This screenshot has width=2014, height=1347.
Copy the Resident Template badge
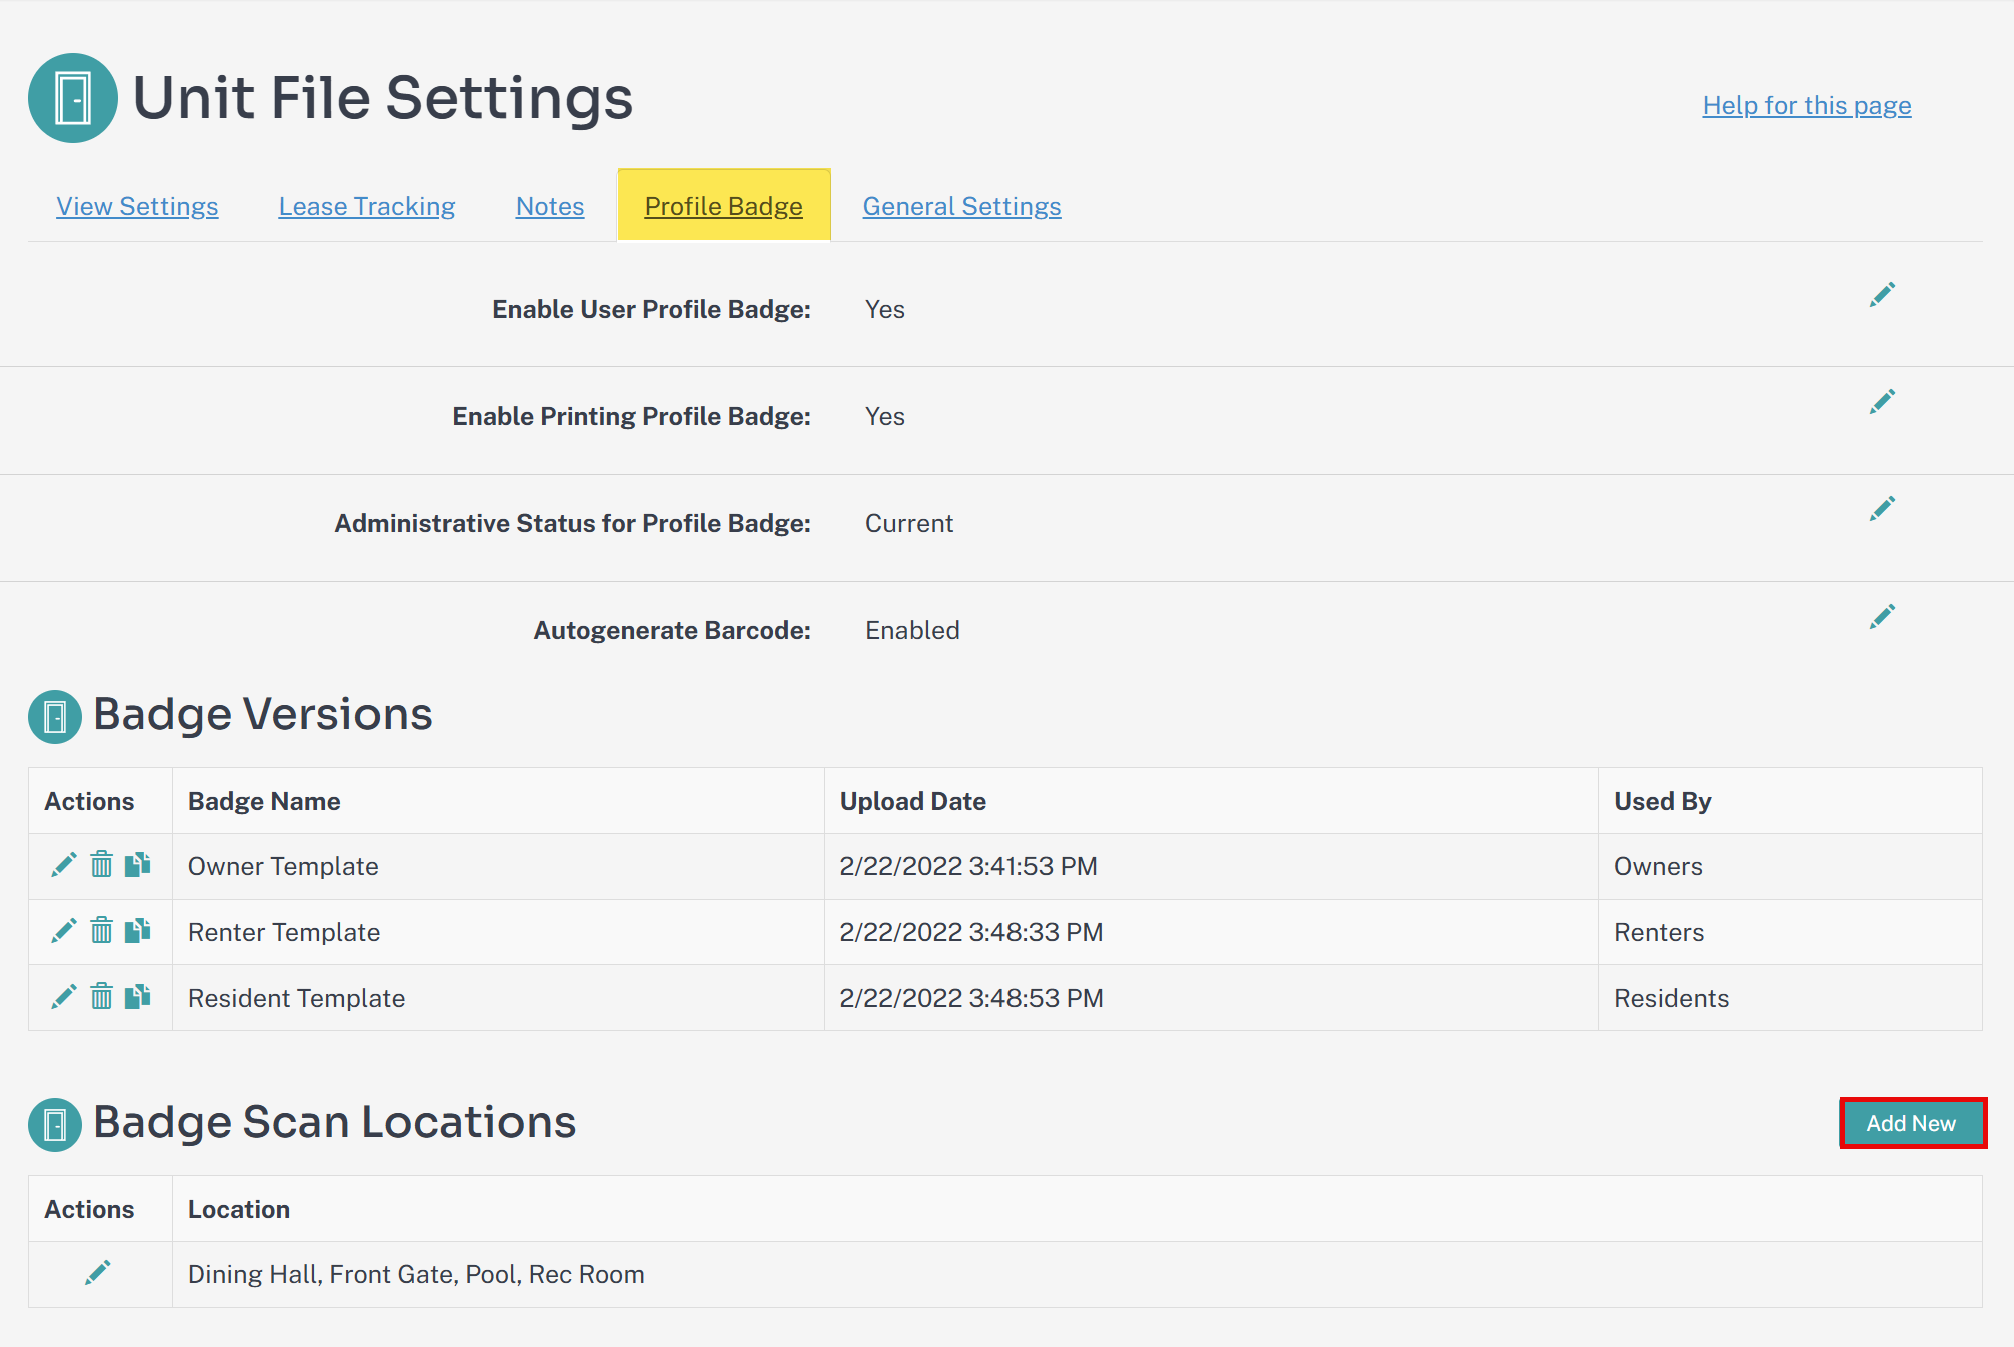[x=138, y=996]
